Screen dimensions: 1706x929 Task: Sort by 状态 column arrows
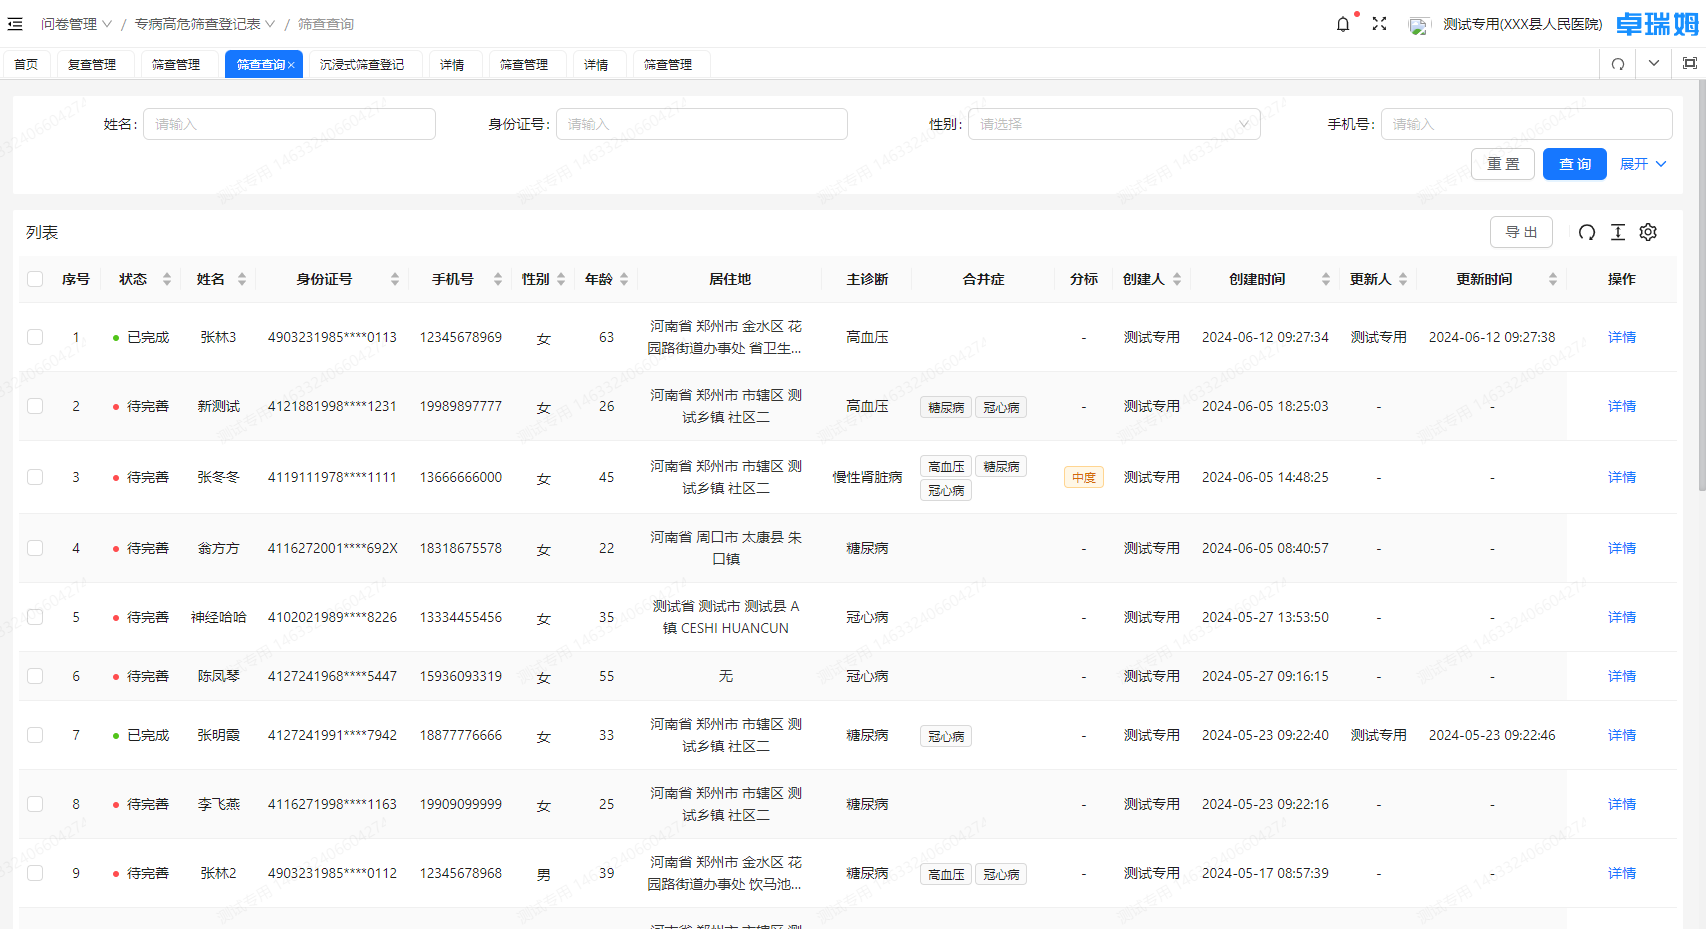(167, 279)
